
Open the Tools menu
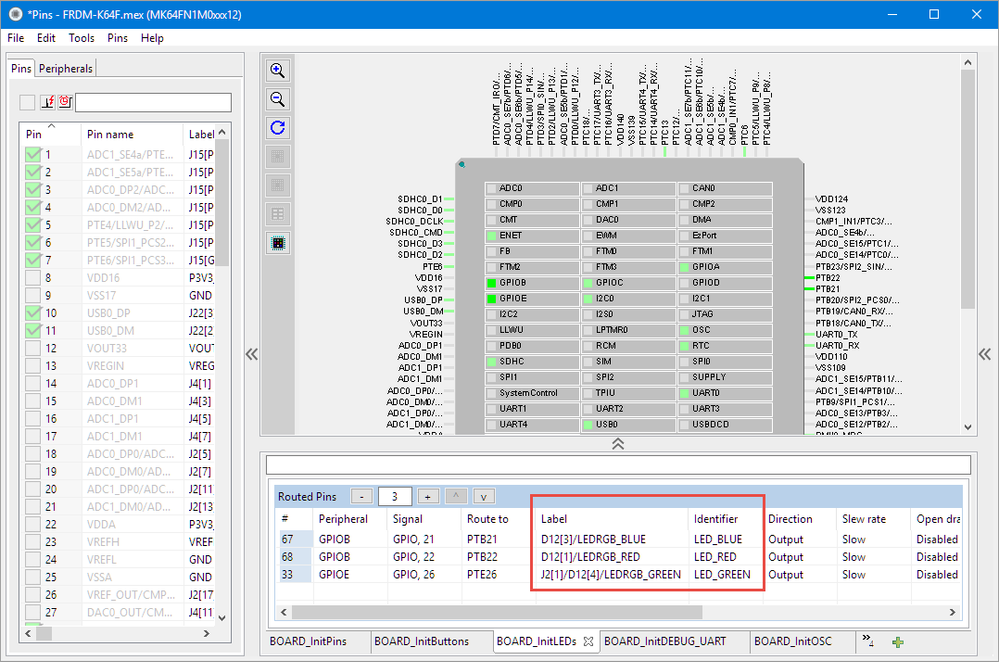(81, 38)
